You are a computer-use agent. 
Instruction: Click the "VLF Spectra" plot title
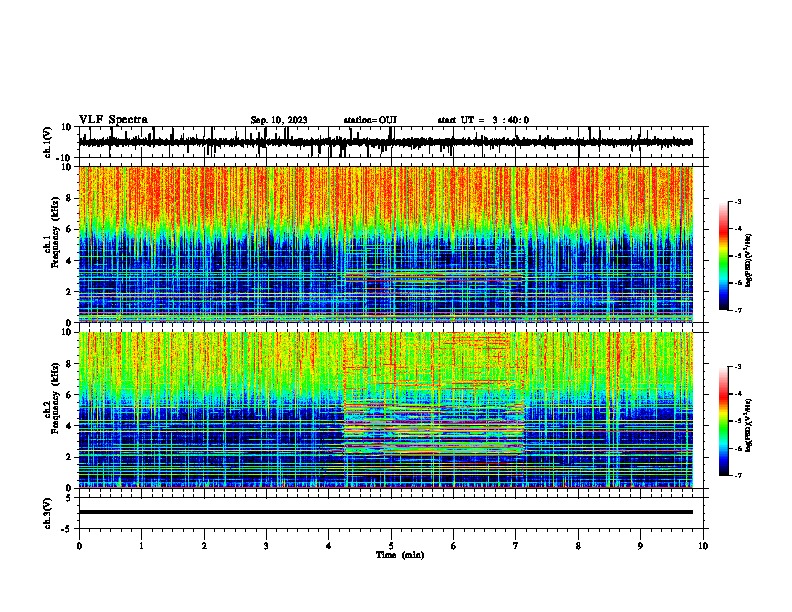[113, 120]
